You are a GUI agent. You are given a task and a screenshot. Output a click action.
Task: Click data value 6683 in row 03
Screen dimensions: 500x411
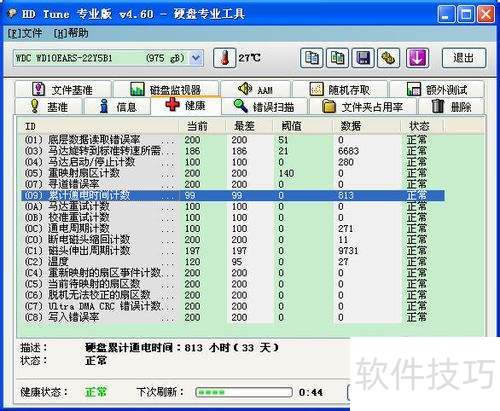point(348,151)
